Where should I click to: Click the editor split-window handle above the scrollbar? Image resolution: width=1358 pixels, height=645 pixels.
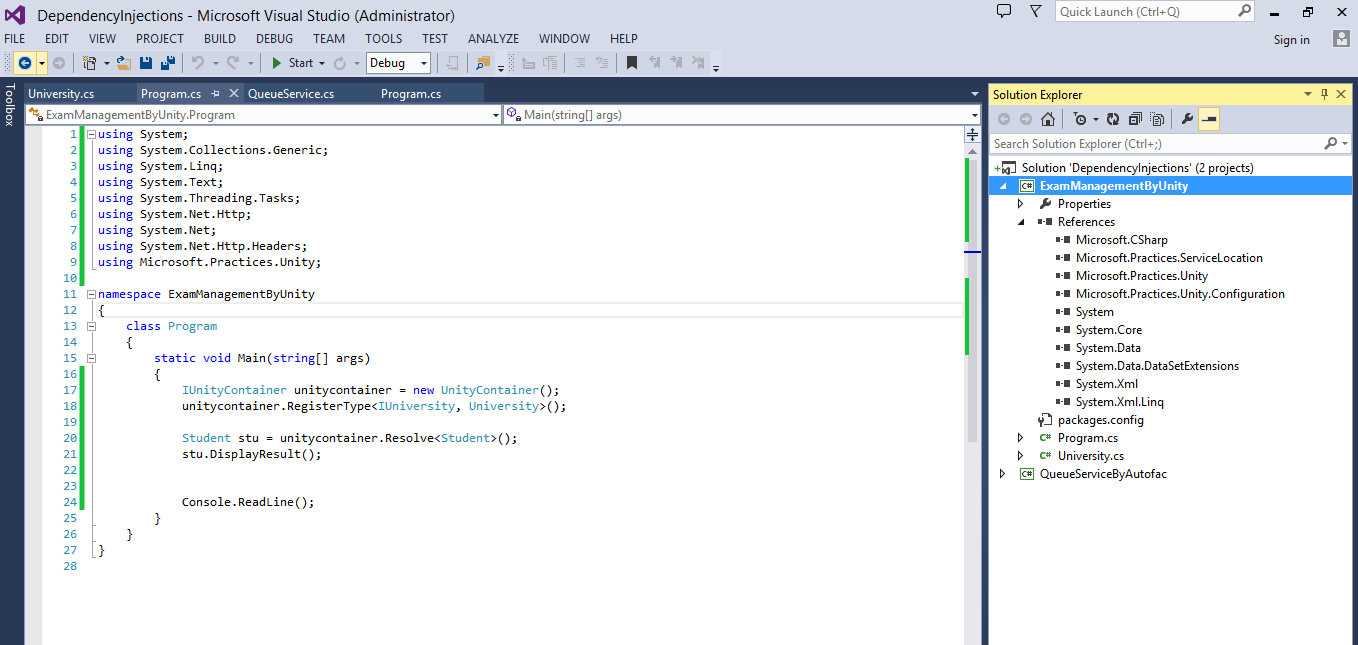[972, 134]
